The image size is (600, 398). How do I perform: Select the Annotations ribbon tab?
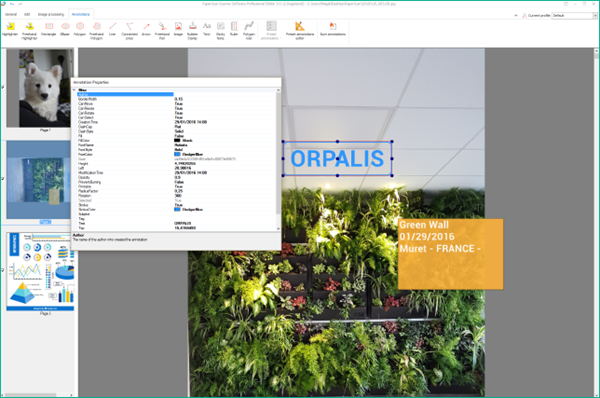tap(81, 14)
